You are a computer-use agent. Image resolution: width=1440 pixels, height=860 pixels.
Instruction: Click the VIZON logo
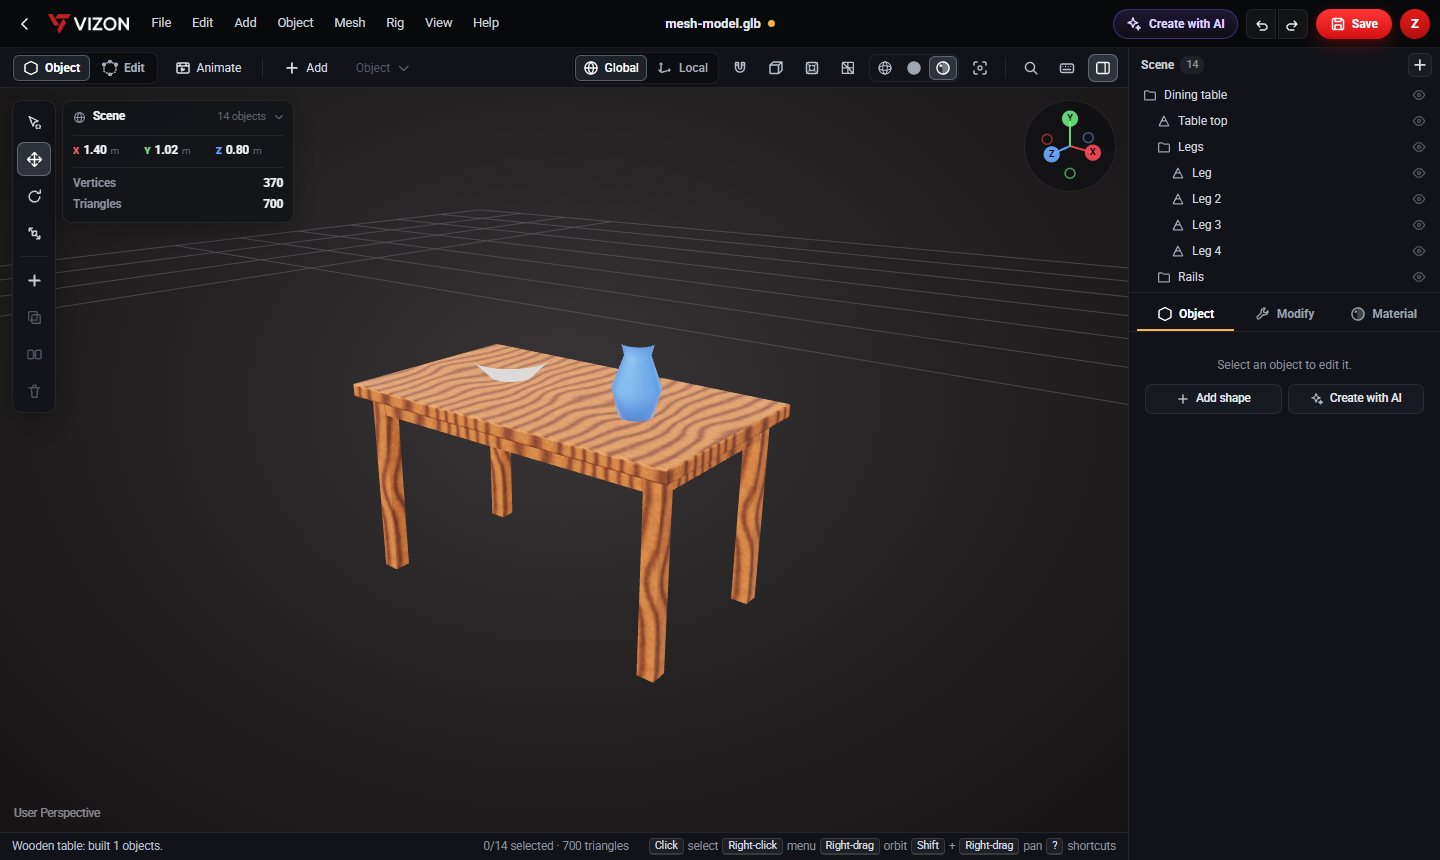[x=89, y=23]
